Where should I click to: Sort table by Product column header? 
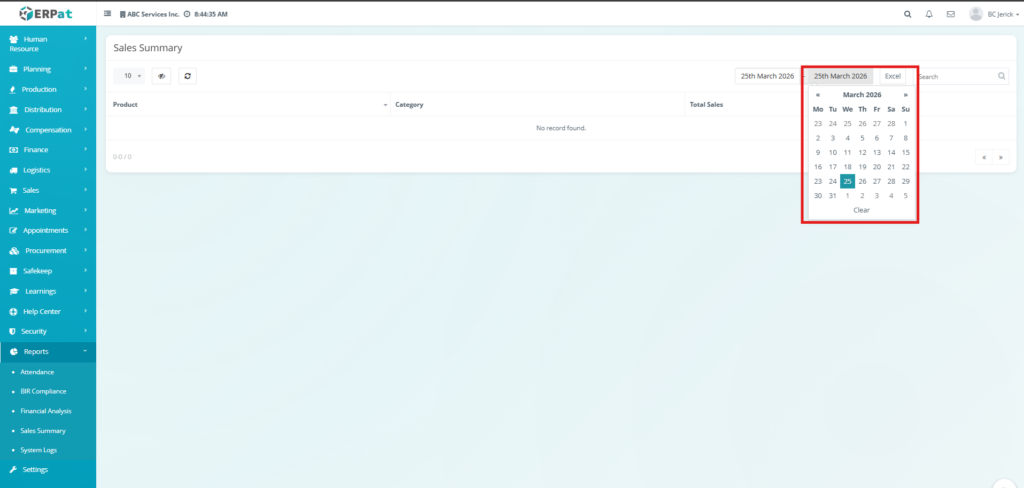248,104
